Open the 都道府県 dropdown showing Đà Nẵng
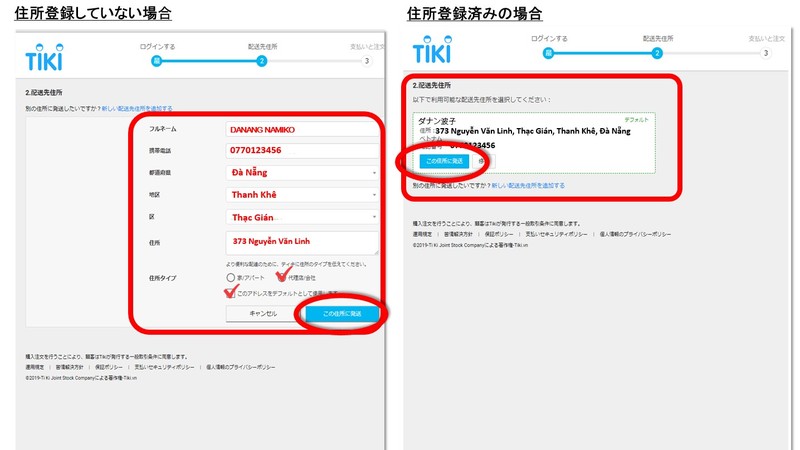The width and height of the screenshot is (800, 450). tap(302, 172)
